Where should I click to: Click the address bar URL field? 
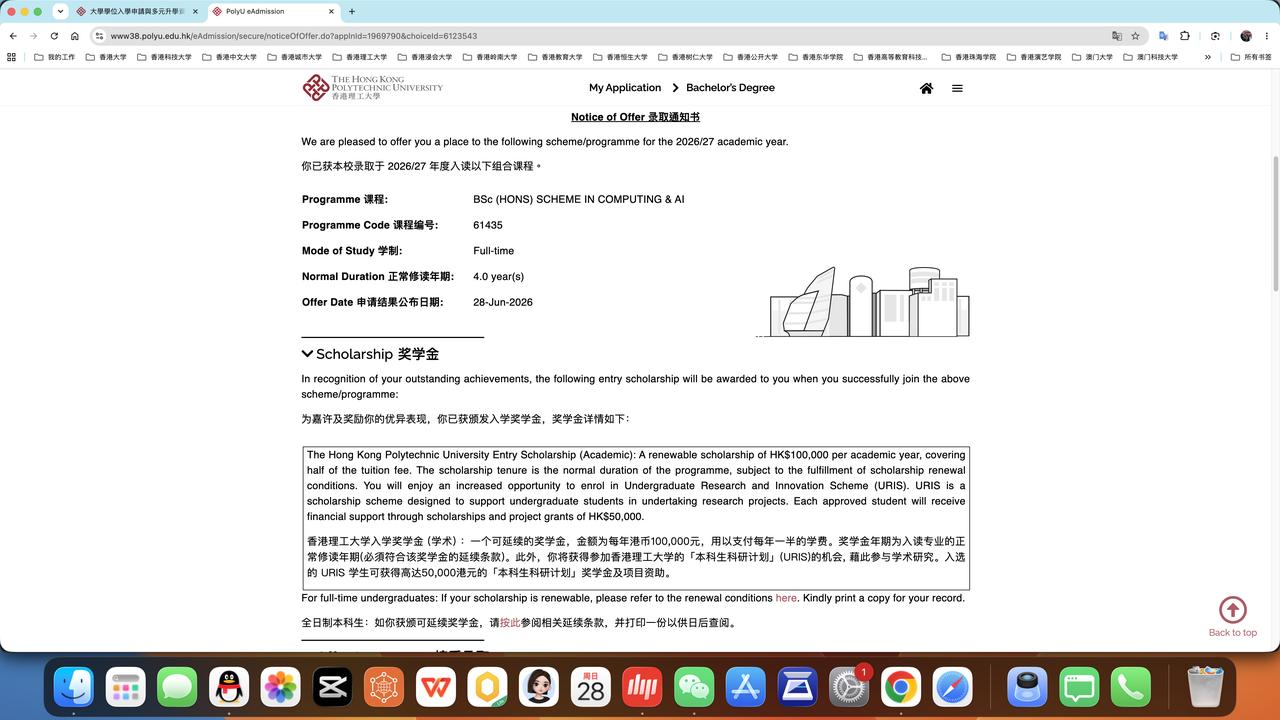pyautogui.click(x=600, y=36)
